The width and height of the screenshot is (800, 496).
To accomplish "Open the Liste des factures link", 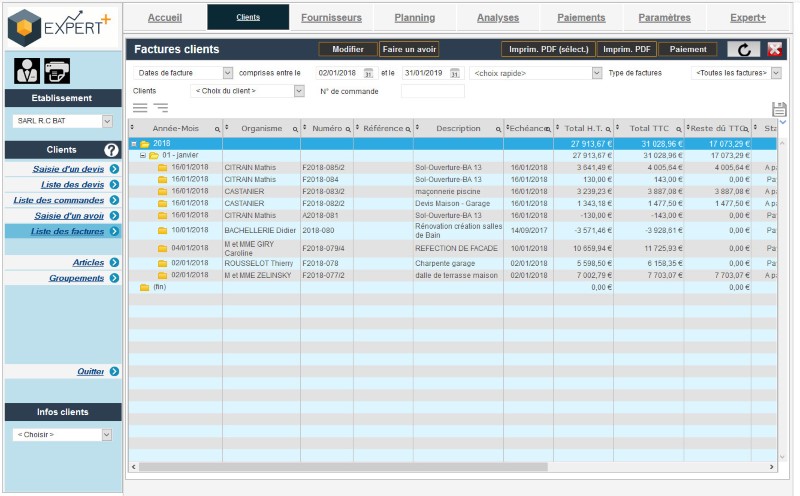I will (x=67, y=231).
